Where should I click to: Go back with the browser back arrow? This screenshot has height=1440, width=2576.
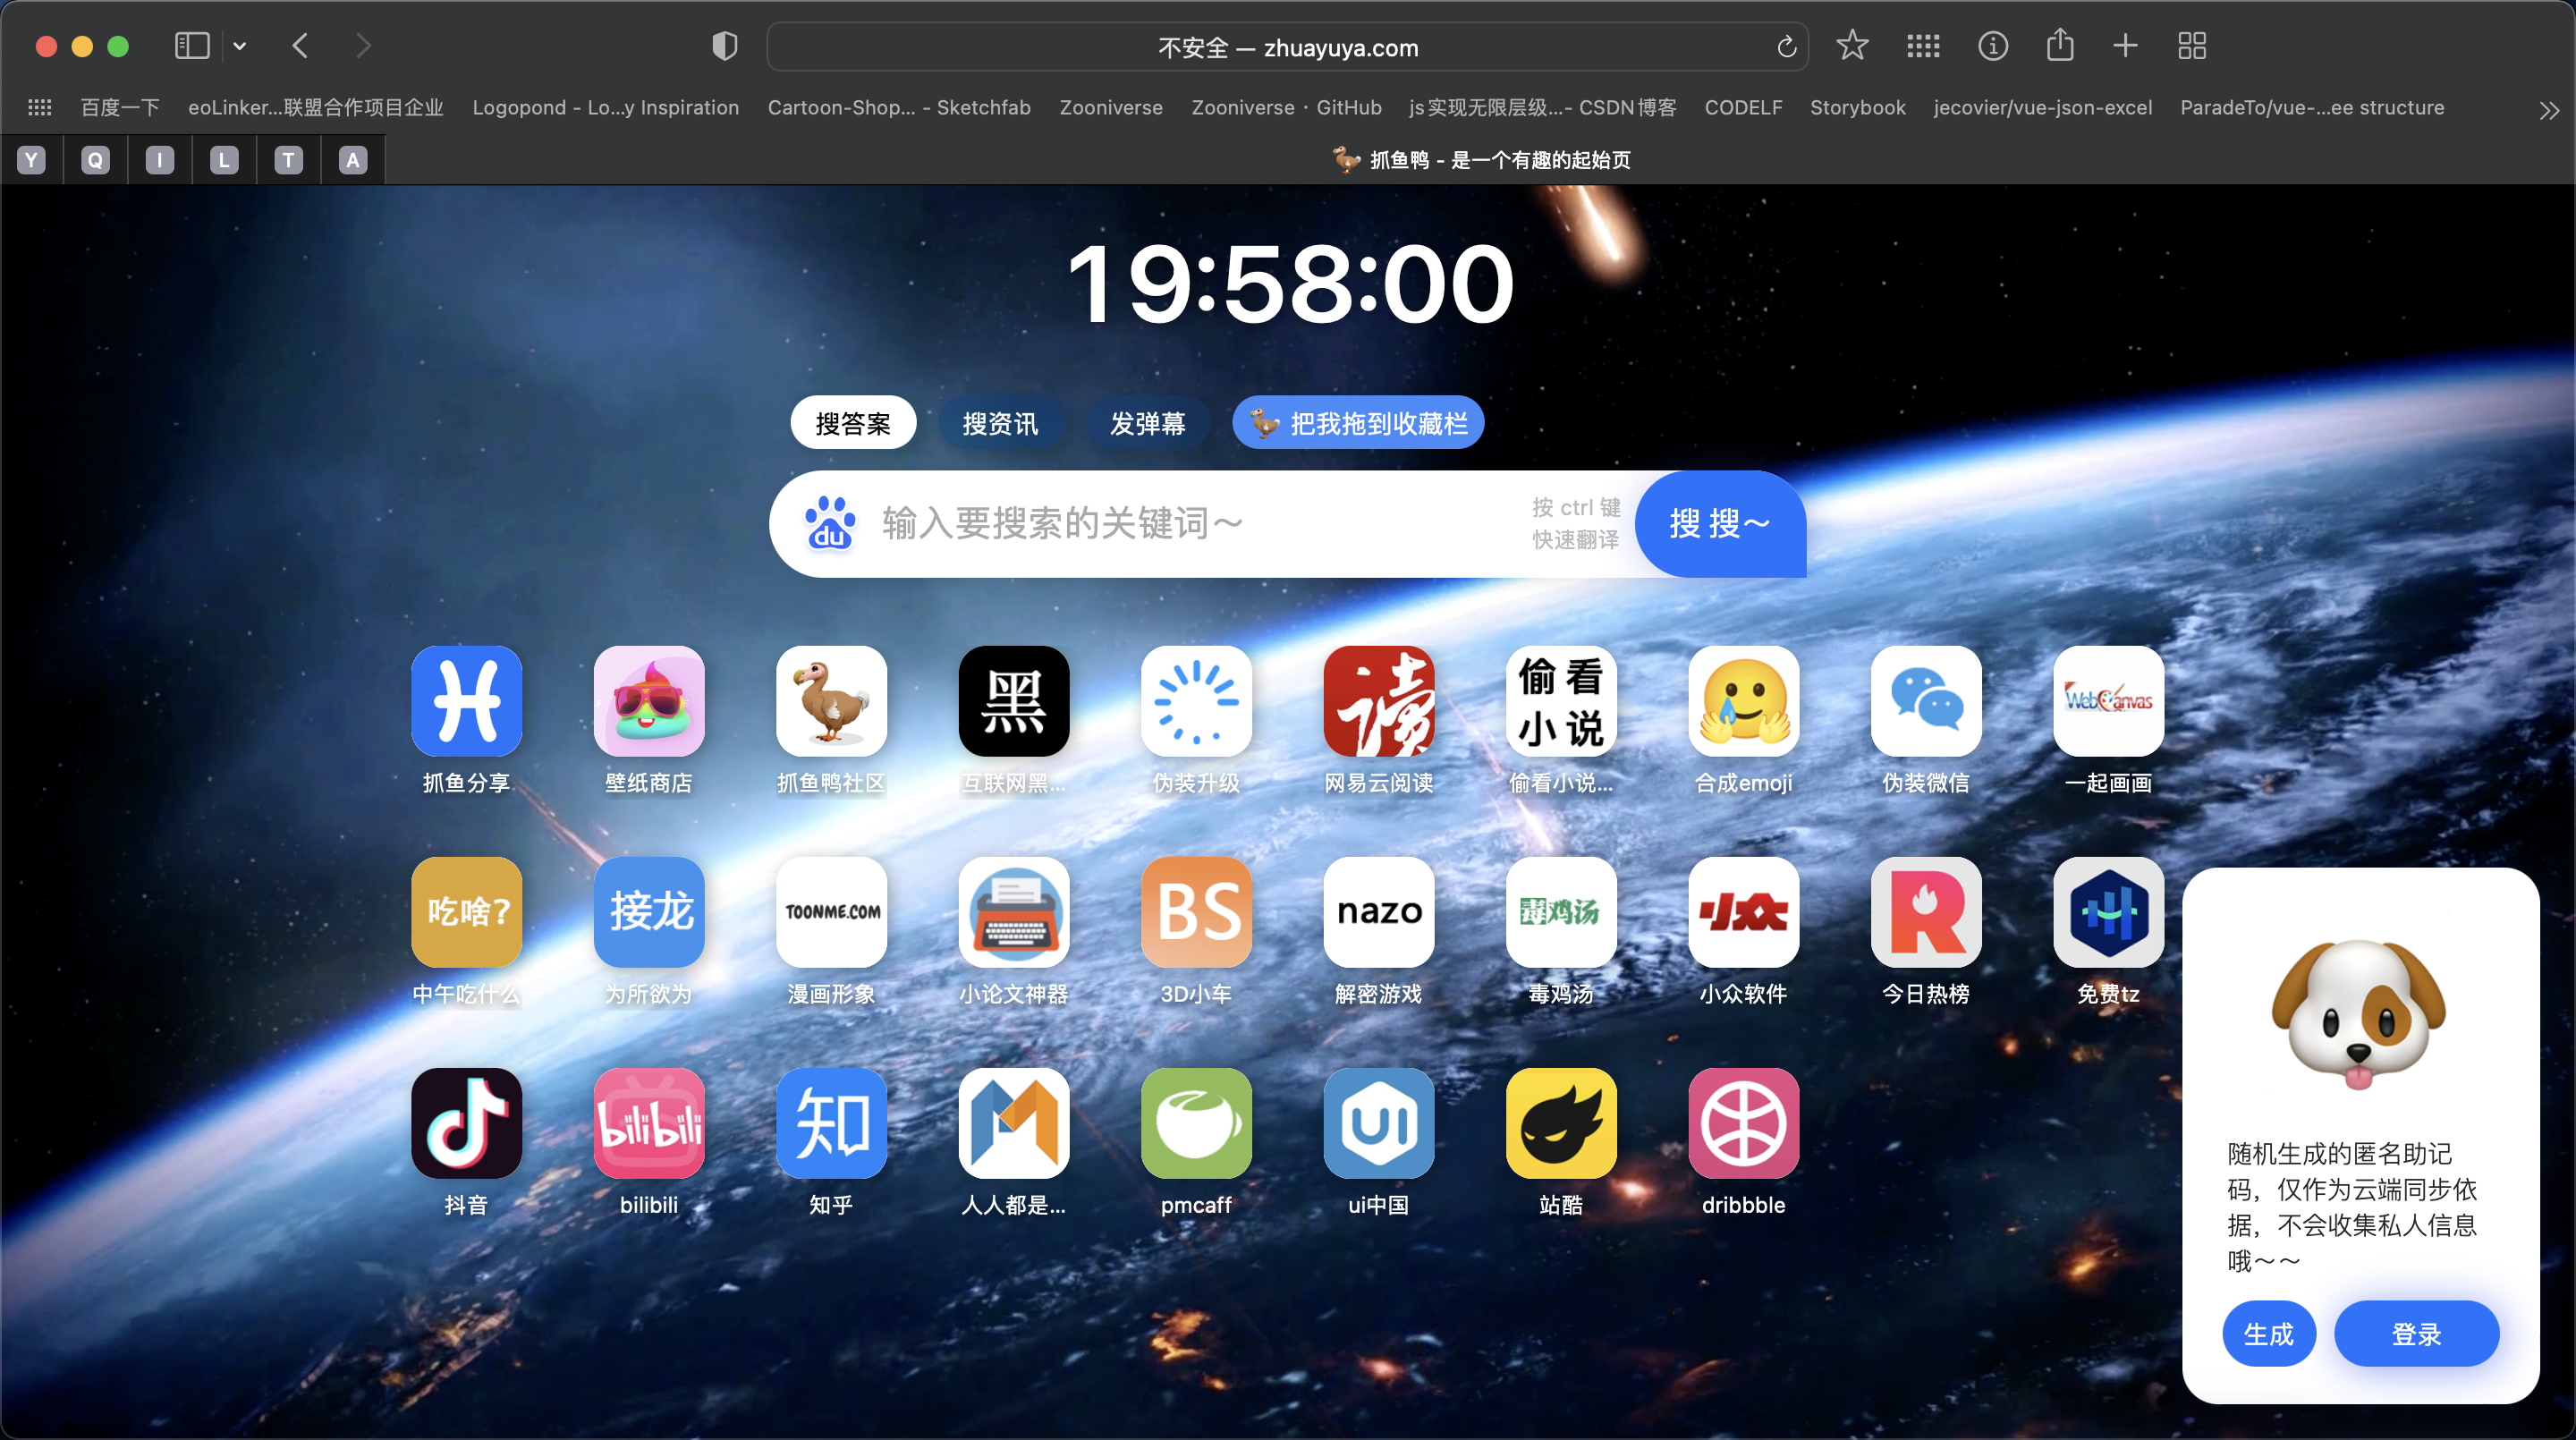(x=300, y=45)
